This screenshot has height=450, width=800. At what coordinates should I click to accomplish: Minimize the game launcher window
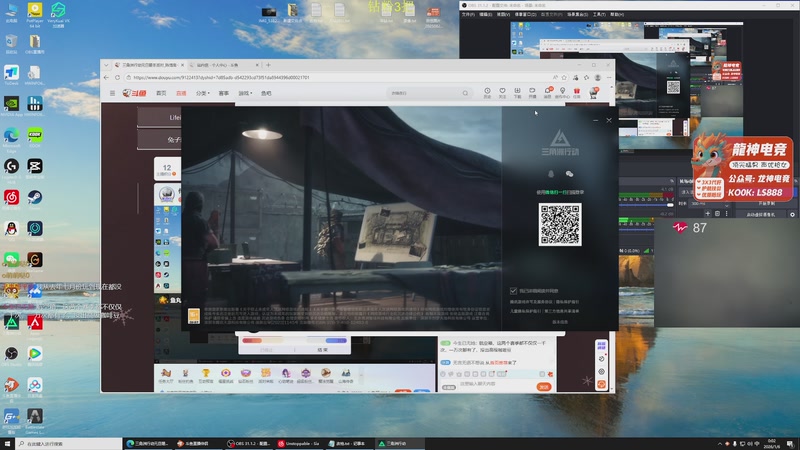pos(595,120)
